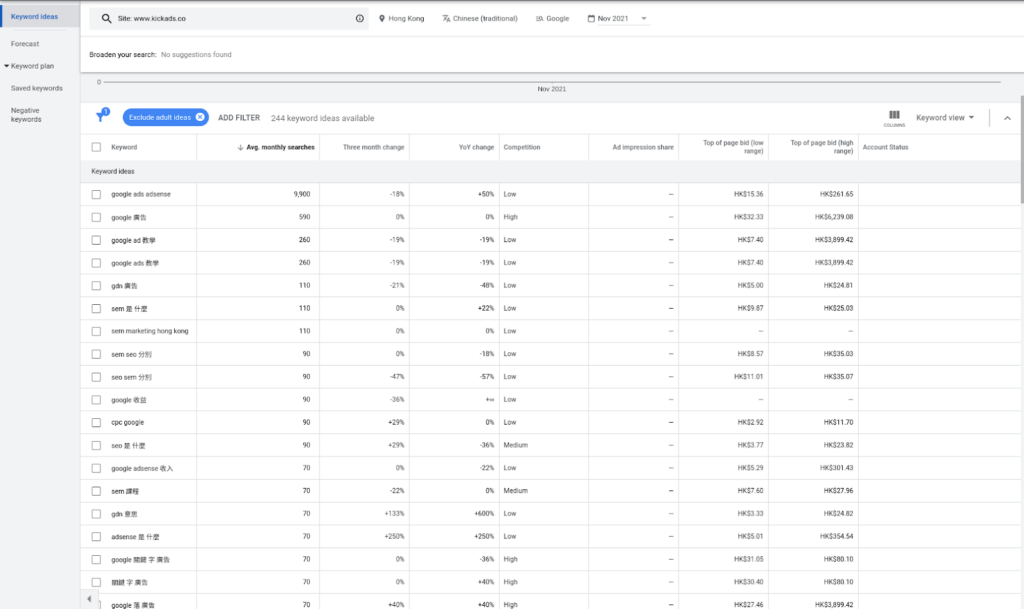Change the Chinese (traditional) language setting
Screen dimensions: 1024x609
[x=480, y=18]
